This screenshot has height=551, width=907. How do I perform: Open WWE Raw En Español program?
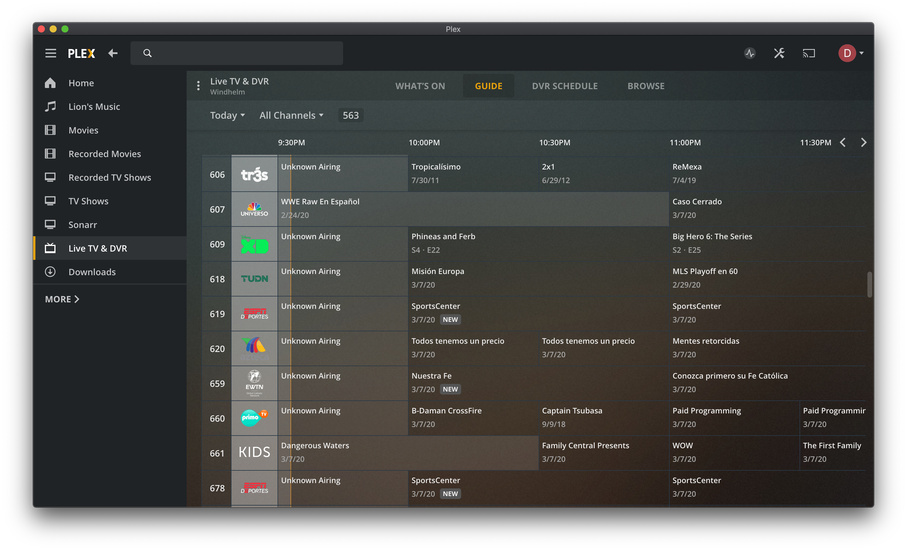(x=473, y=209)
